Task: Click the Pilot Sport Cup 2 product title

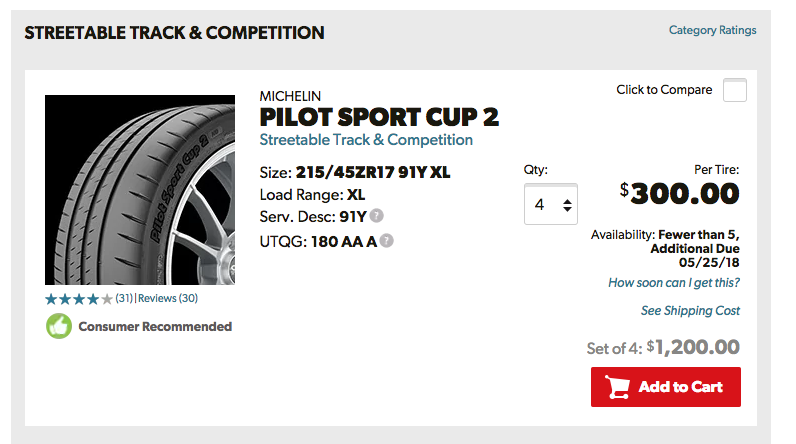Action: (379, 117)
